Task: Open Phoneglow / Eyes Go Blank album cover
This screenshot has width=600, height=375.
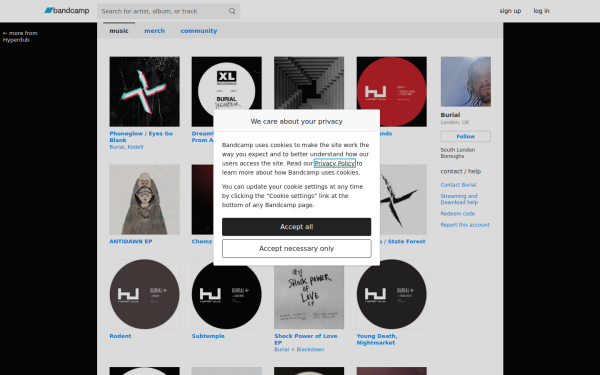Action: pyautogui.click(x=144, y=91)
